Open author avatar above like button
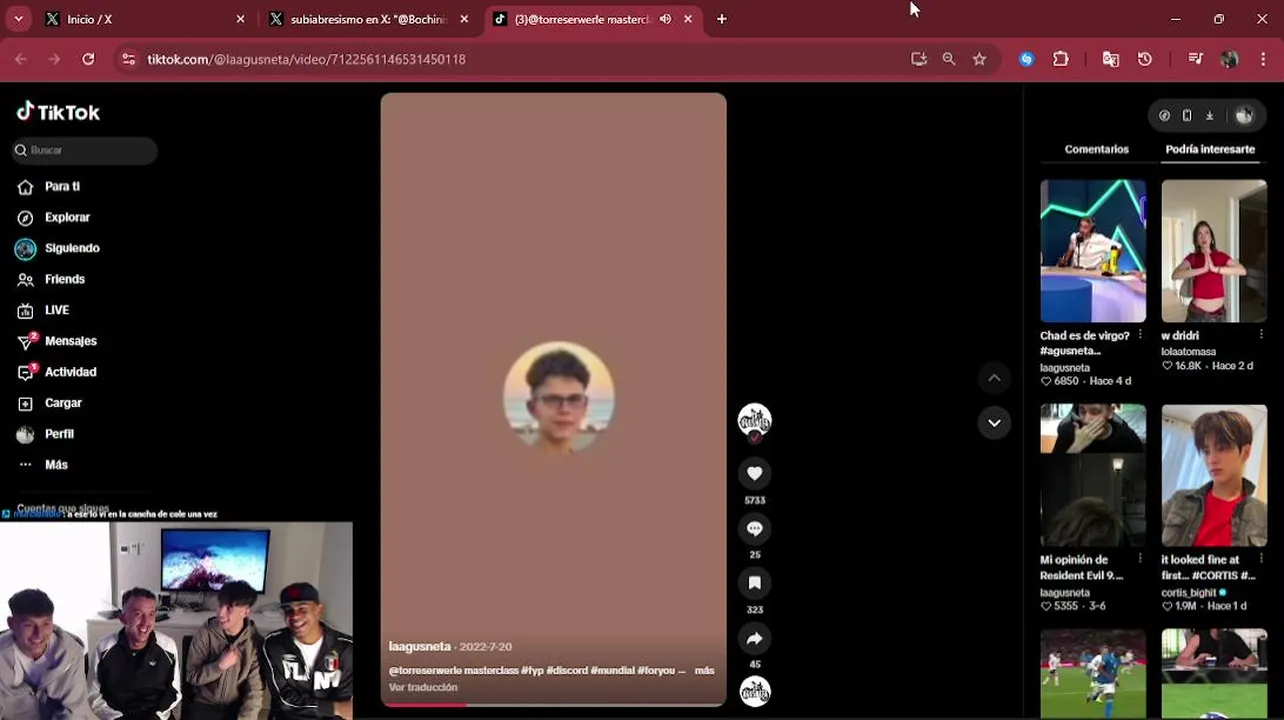This screenshot has width=1284, height=720. point(754,420)
